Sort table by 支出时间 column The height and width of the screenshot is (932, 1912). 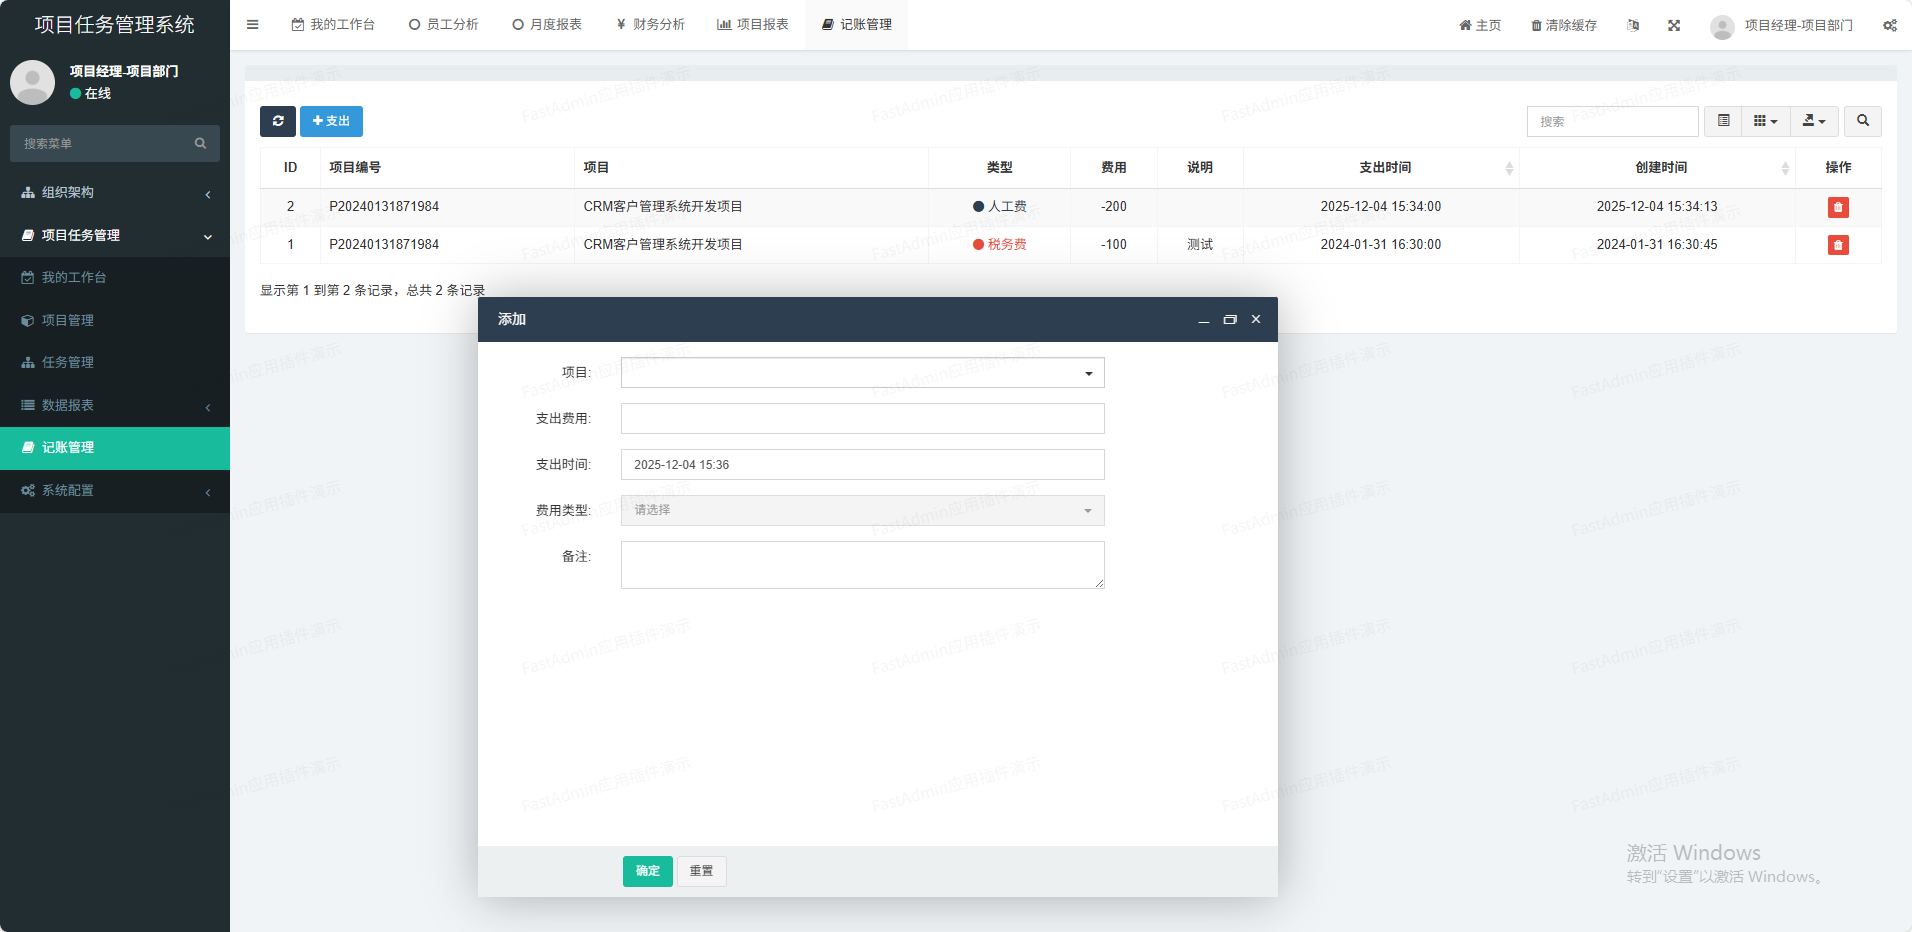coord(1385,168)
